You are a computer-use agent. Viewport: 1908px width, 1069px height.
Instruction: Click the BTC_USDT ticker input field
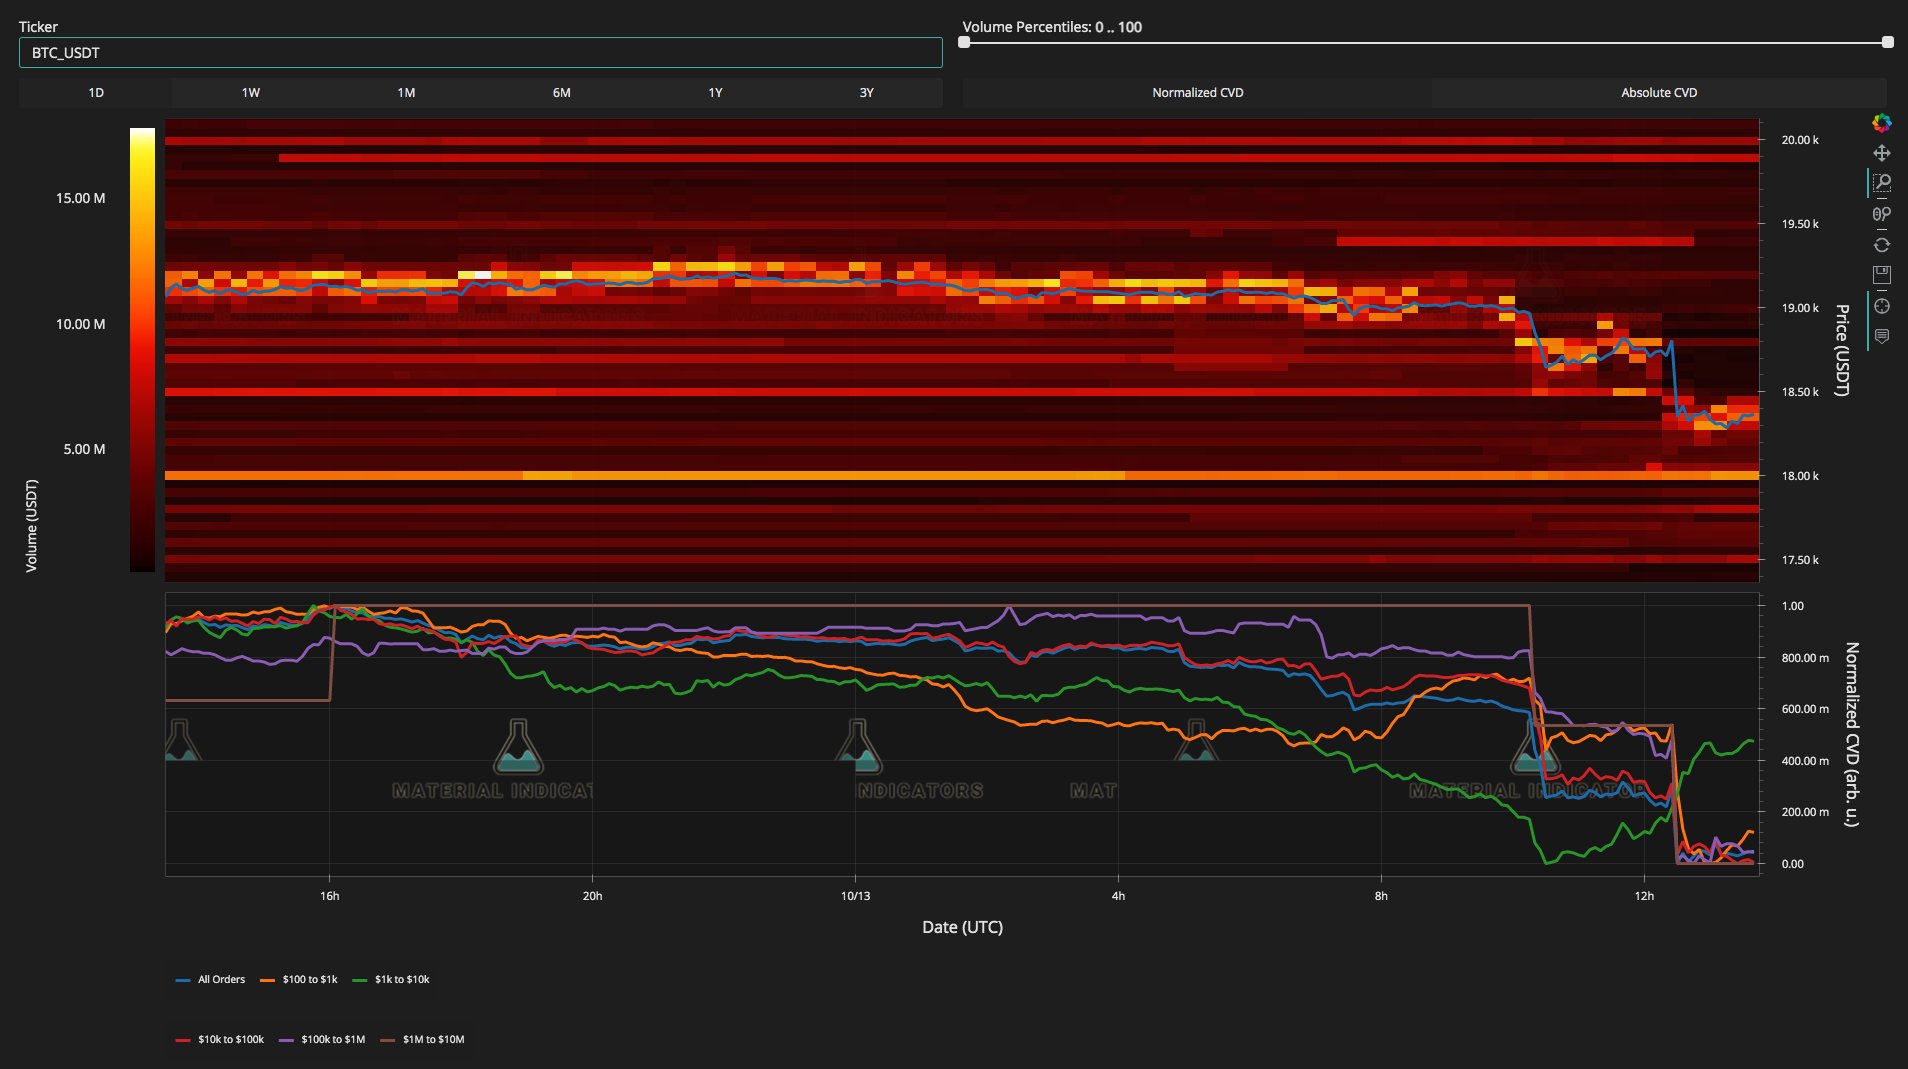480,53
